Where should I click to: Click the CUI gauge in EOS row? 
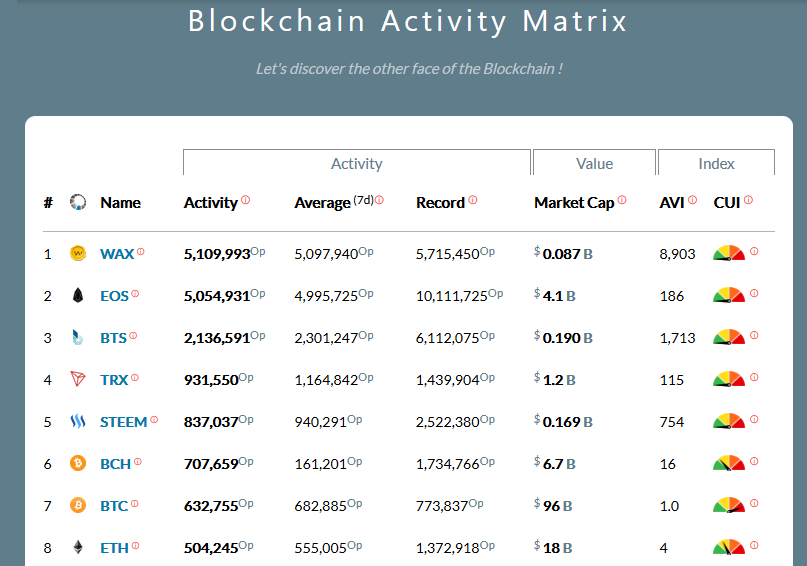729,295
